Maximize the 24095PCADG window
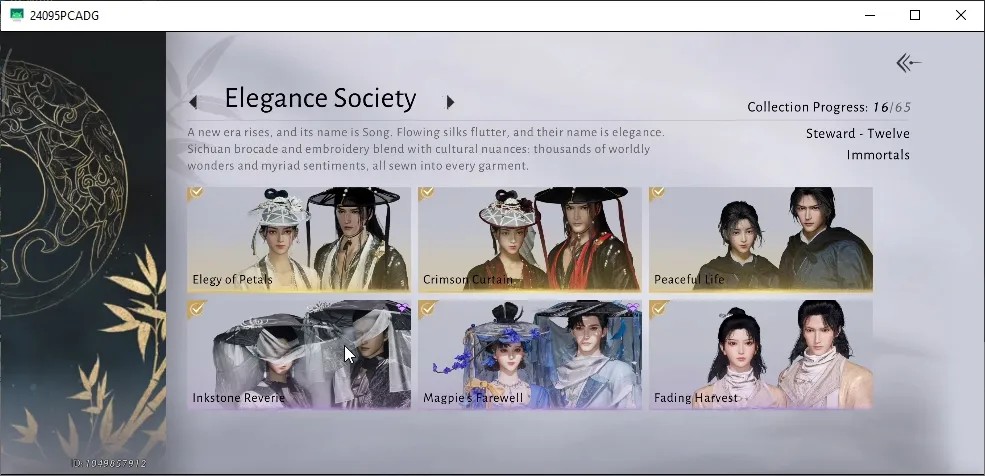985x476 pixels. point(915,15)
